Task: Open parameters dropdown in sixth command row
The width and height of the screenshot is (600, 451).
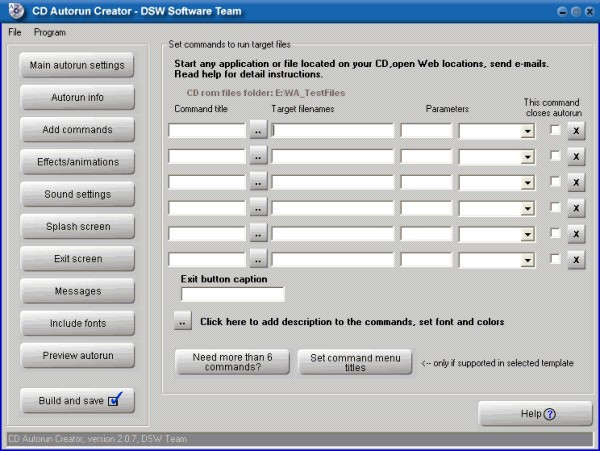Action: tap(527, 261)
